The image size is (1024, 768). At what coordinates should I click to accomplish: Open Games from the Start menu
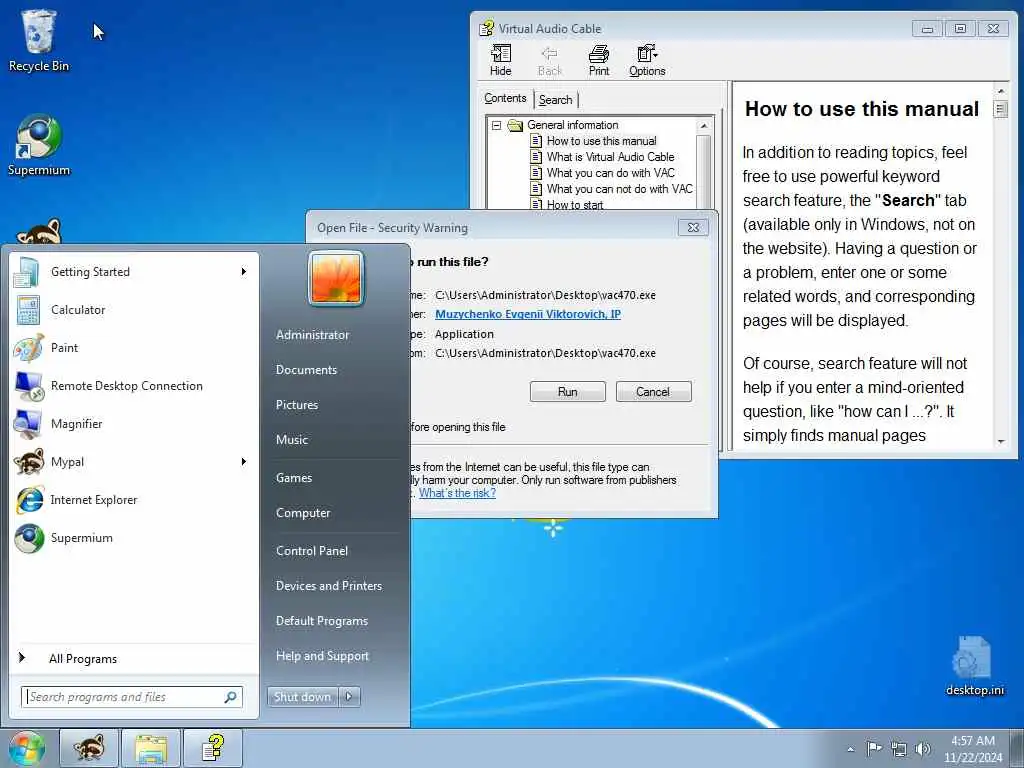[x=294, y=478]
